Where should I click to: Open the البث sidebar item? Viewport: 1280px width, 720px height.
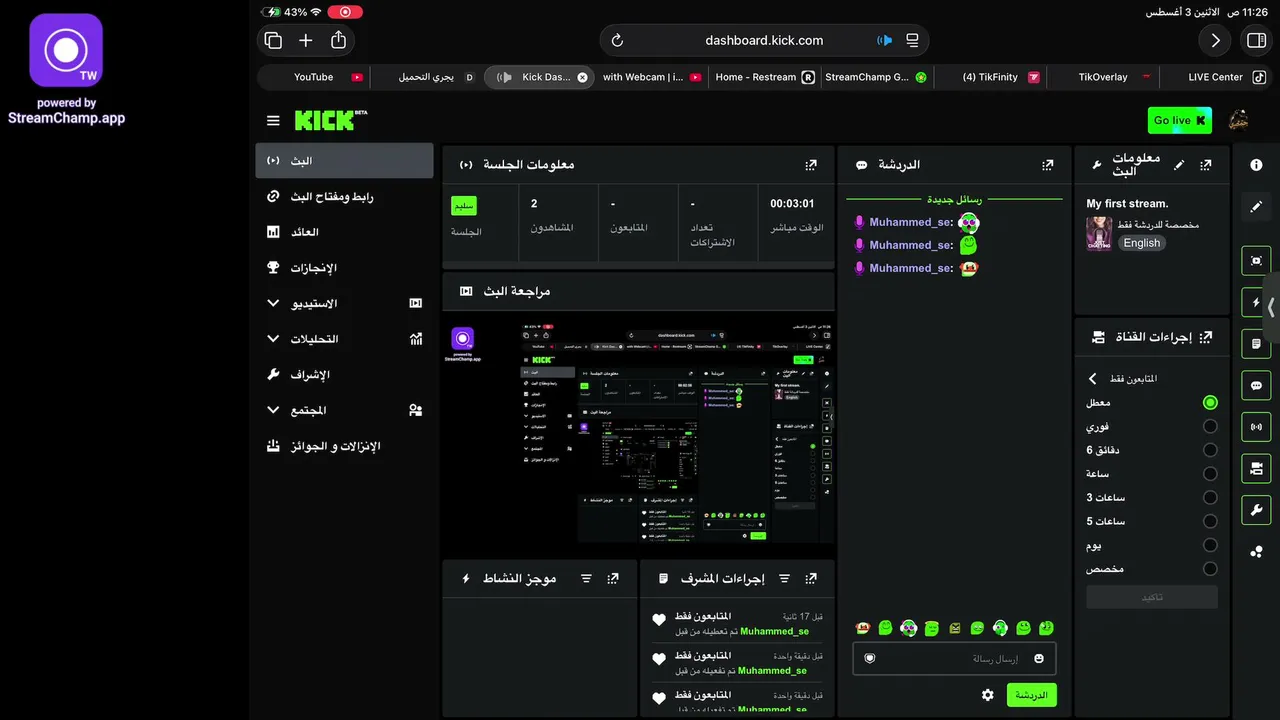click(x=344, y=161)
